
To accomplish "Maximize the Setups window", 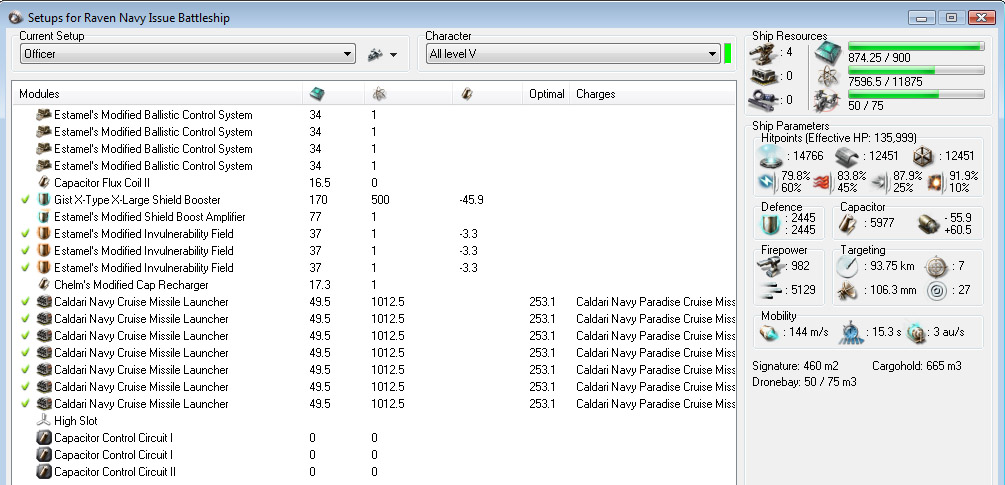I will tap(951, 18).
